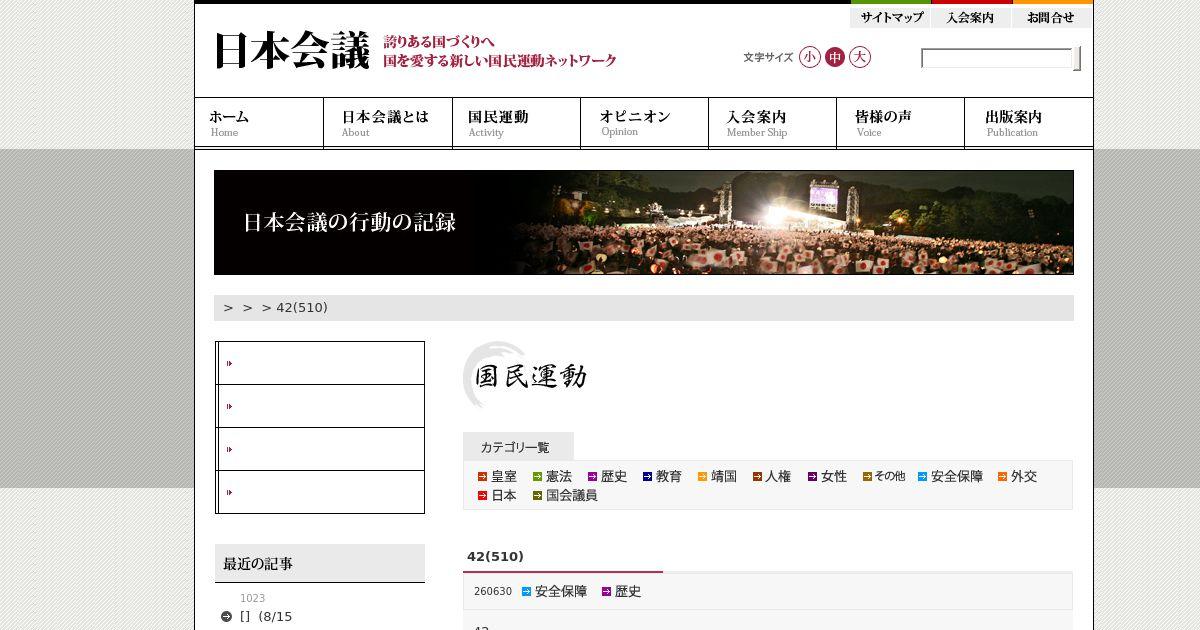The image size is (1200, 630).
Task: Click the 国民運動 section heading graphic
Action: (x=526, y=376)
